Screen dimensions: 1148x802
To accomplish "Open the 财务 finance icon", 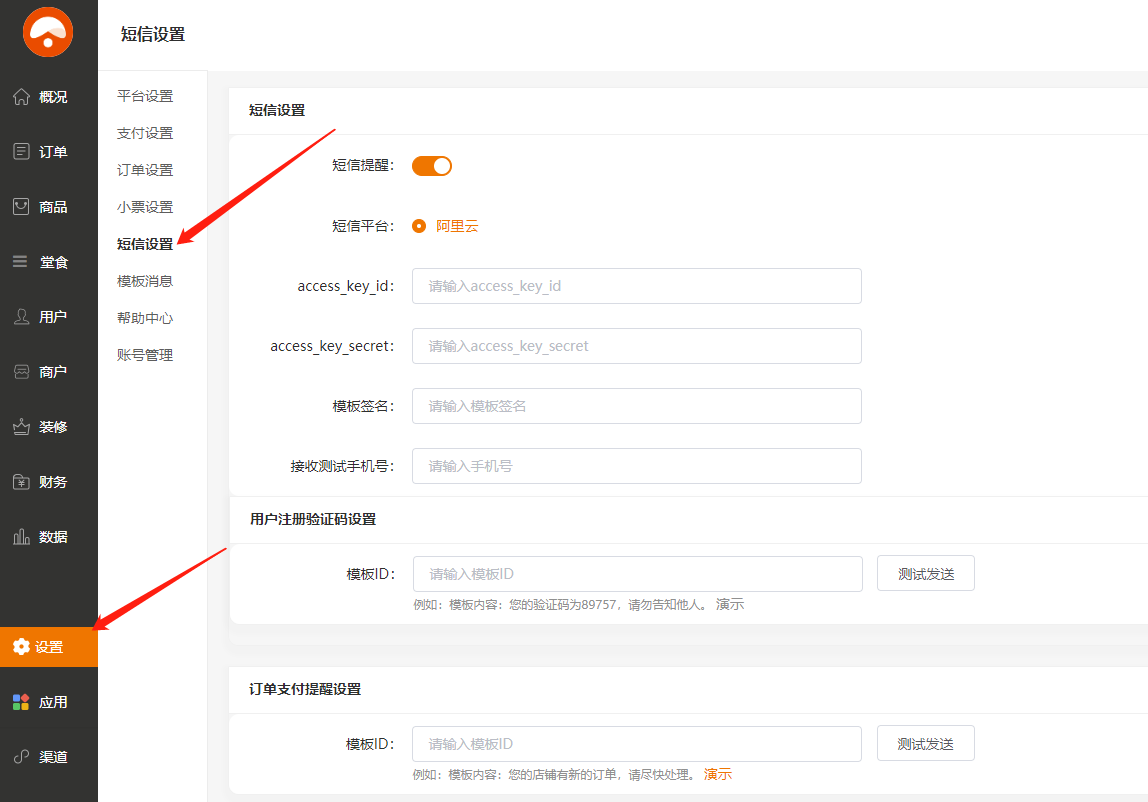I will click(21, 482).
